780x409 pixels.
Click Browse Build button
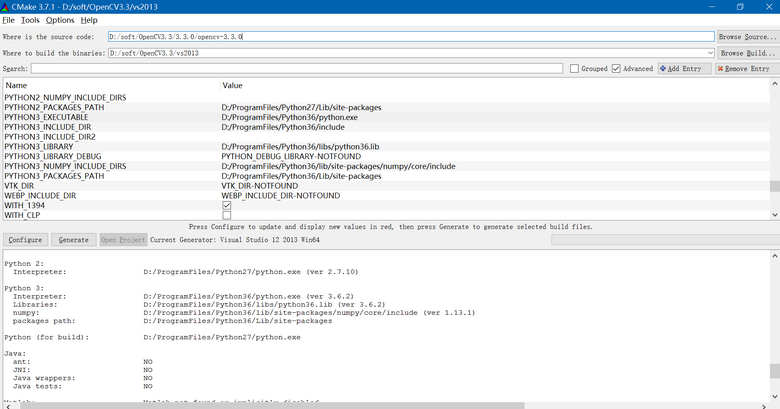pyautogui.click(x=748, y=53)
